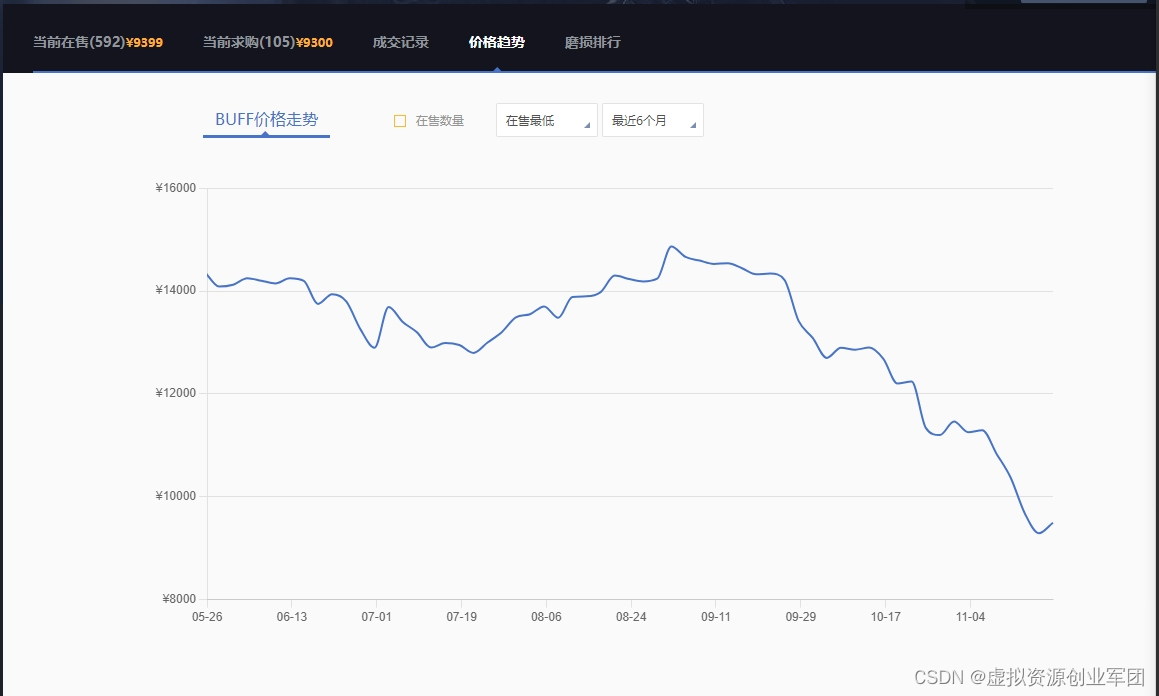The width and height of the screenshot is (1159, 696).
Task: Open the 最近6个月 time range dropdown
Action: pos(653,120)
